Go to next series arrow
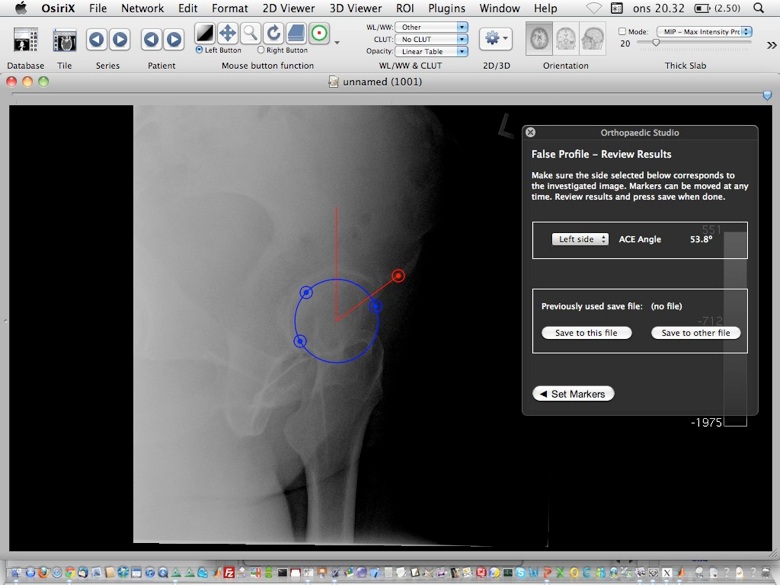 click(x=119, y=39)
